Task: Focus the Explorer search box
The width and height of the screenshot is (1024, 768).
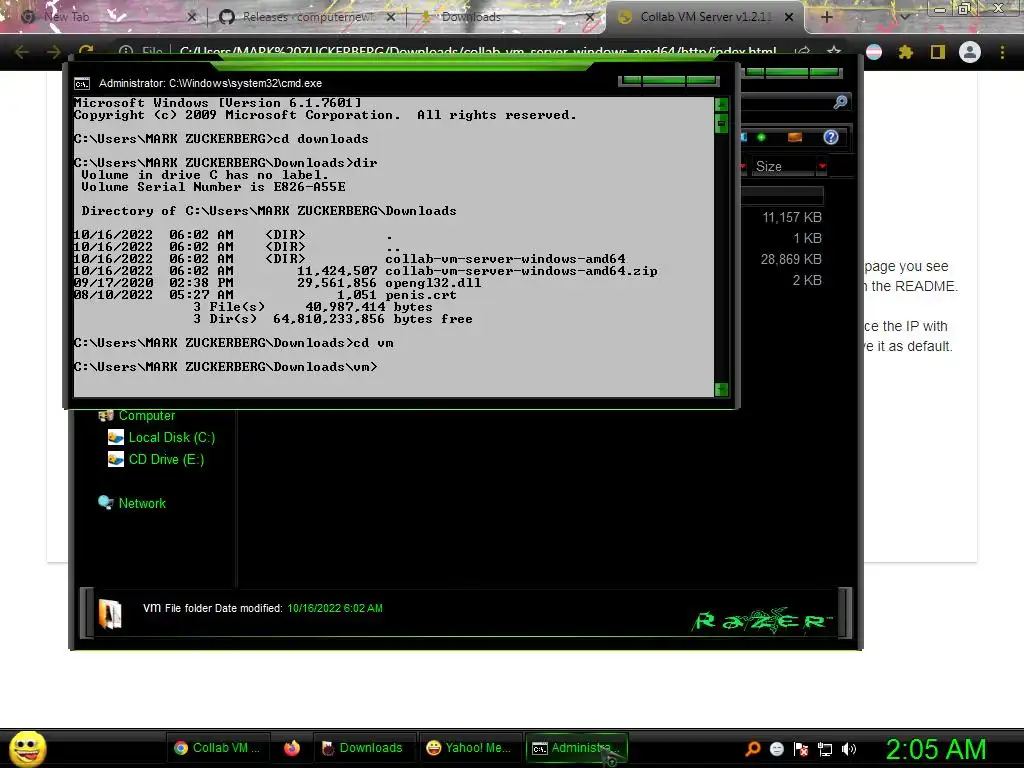Action: click(787, 102)
